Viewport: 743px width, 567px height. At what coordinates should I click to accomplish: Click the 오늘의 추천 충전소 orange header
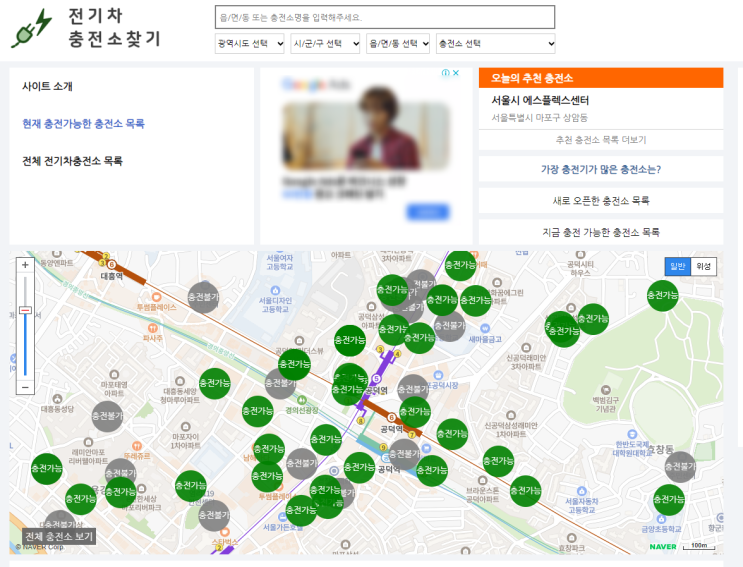coord(601,78)
